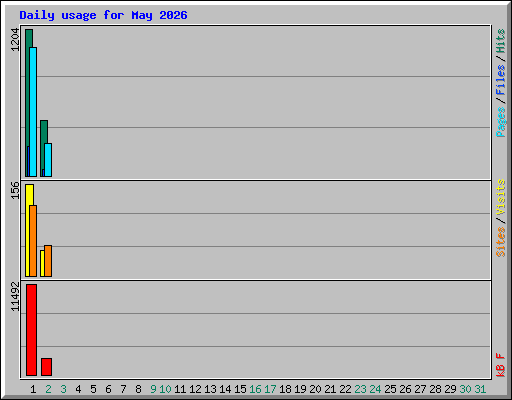Select day 25 on the x-axis

click(x=390, y=389)
